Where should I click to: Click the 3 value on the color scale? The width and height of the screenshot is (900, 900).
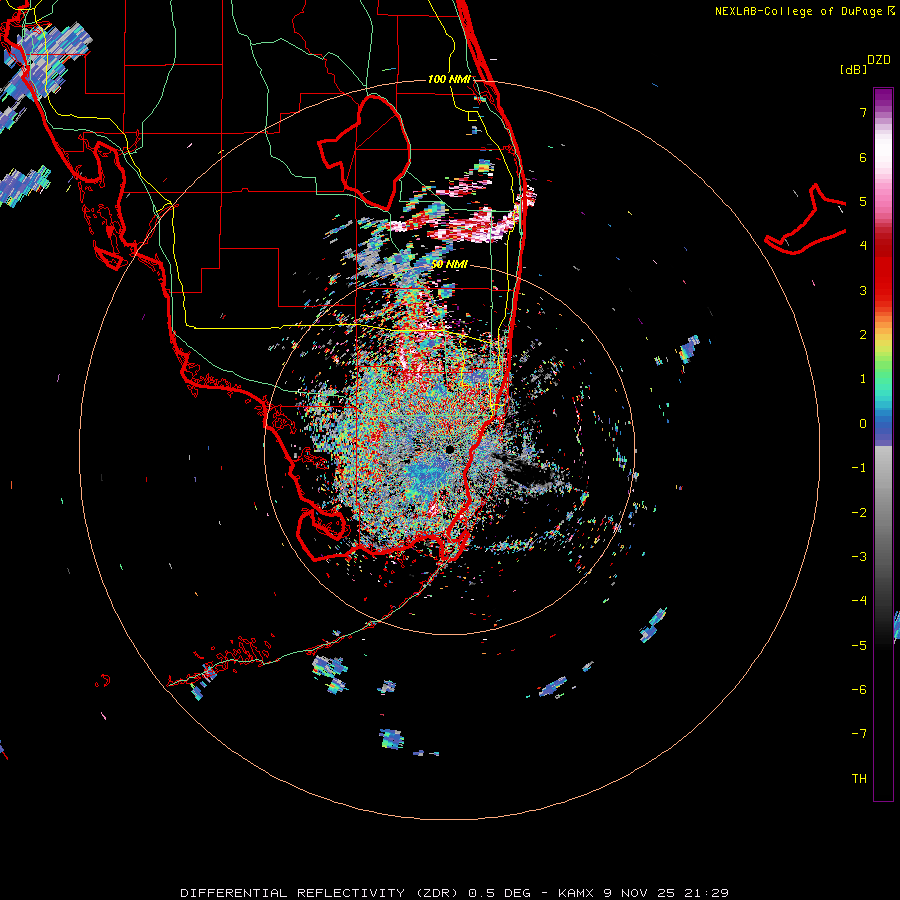[x=863, y=290]
